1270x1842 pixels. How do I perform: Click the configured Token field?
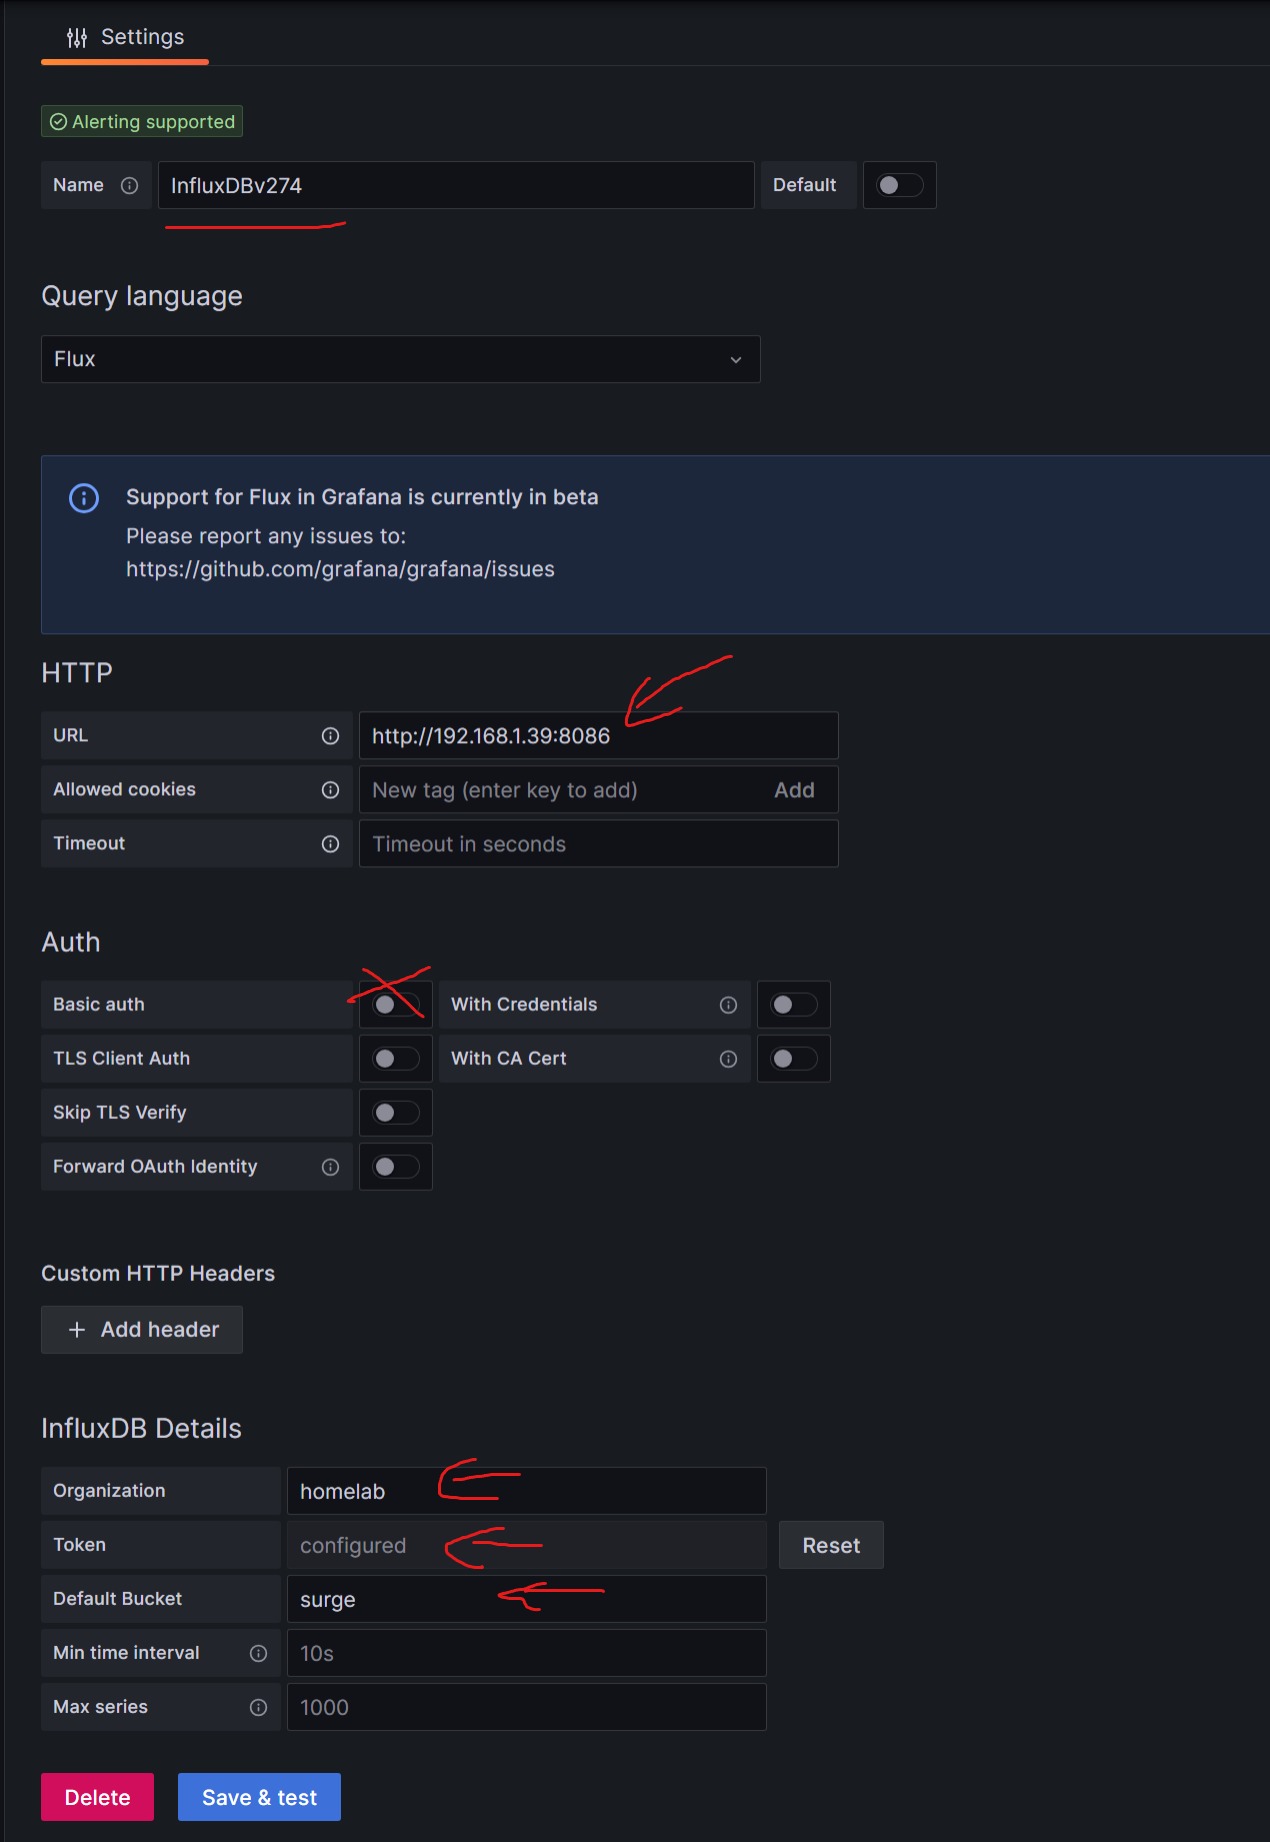pyautogui.click(x=526, y=1545)
